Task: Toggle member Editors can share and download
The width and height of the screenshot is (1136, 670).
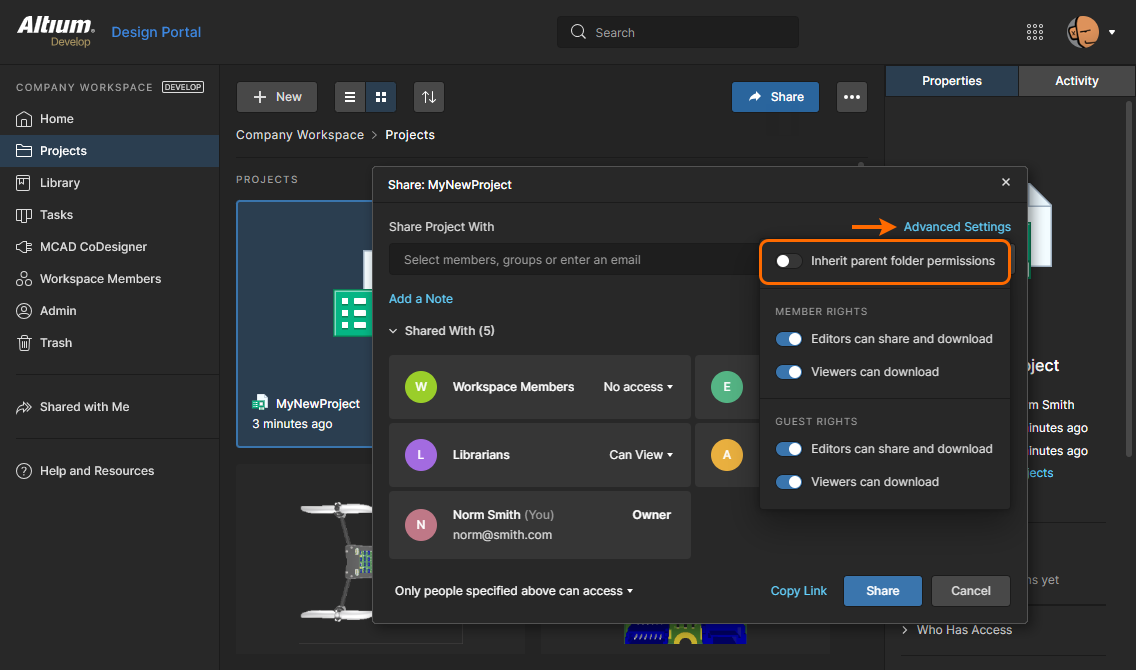Action: (x=788, y=339)
